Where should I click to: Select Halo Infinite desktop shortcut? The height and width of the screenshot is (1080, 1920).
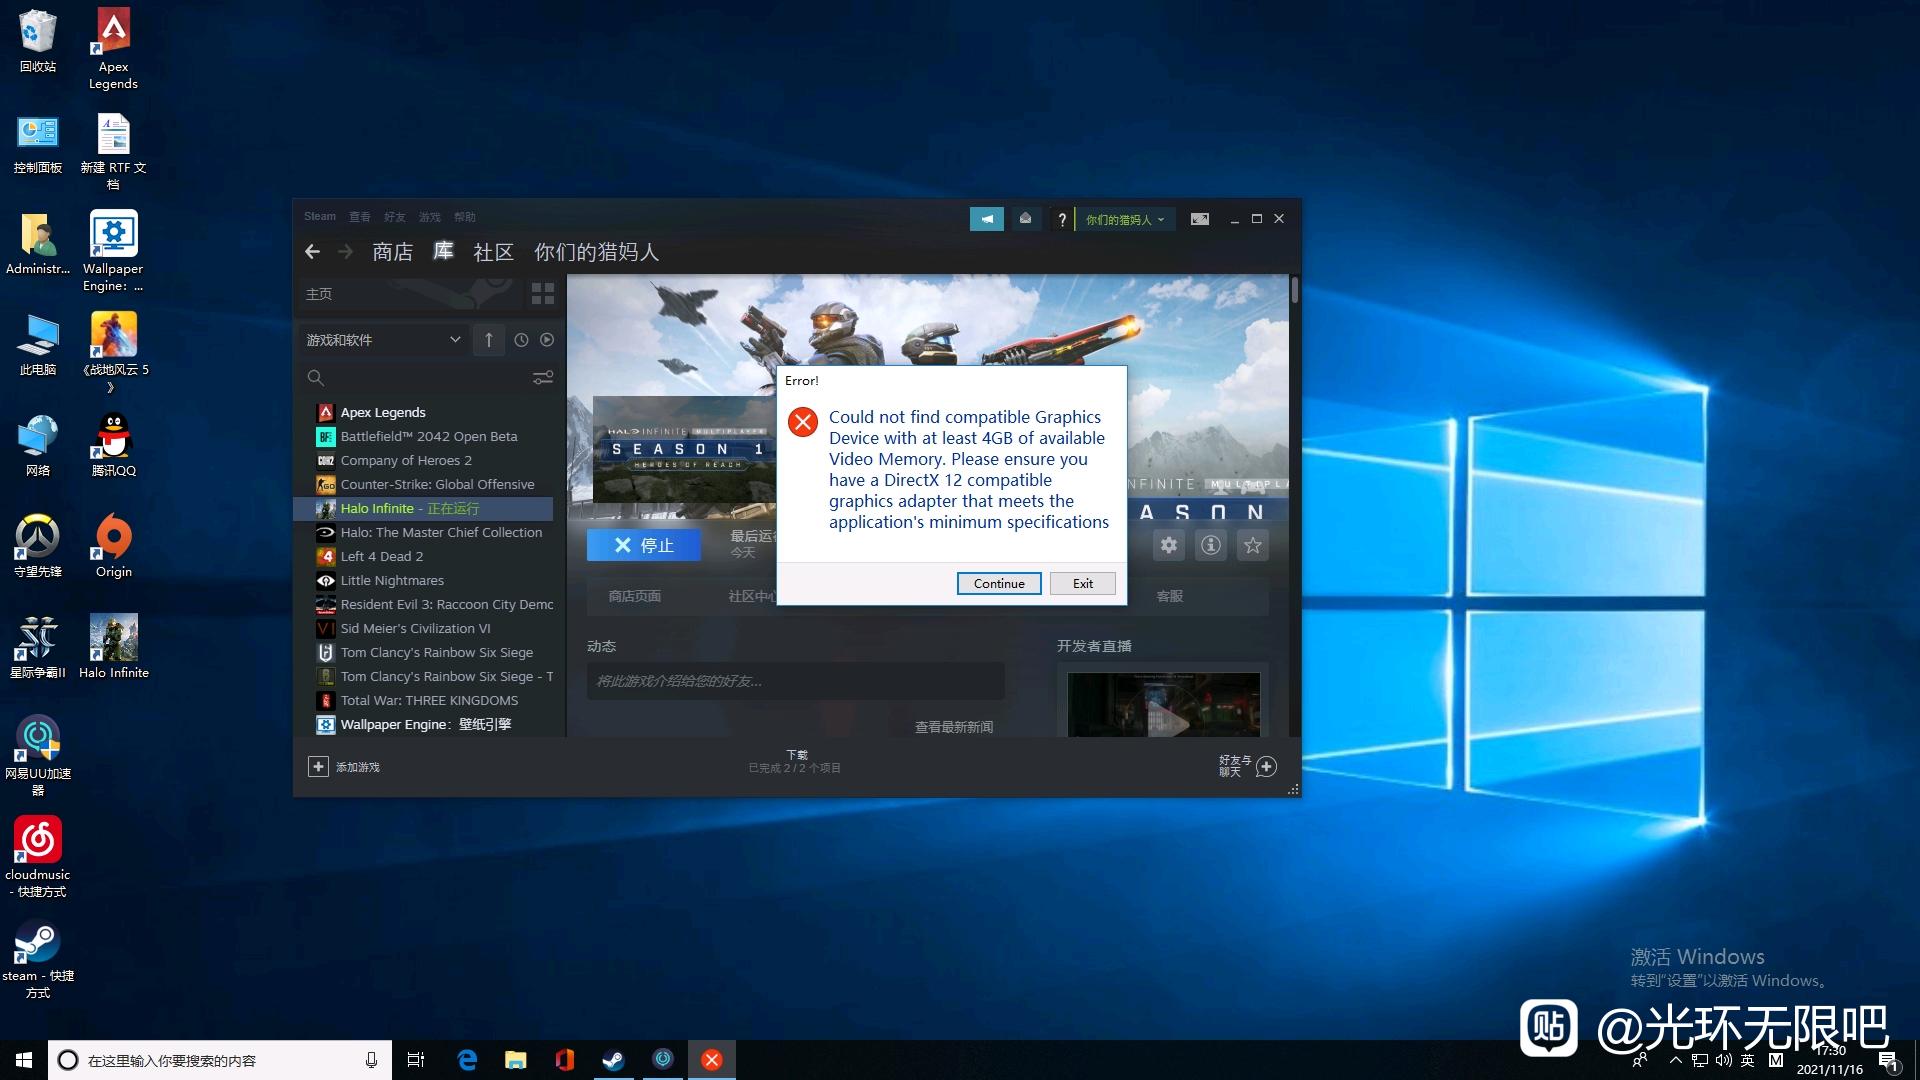(x=113, y=647)
